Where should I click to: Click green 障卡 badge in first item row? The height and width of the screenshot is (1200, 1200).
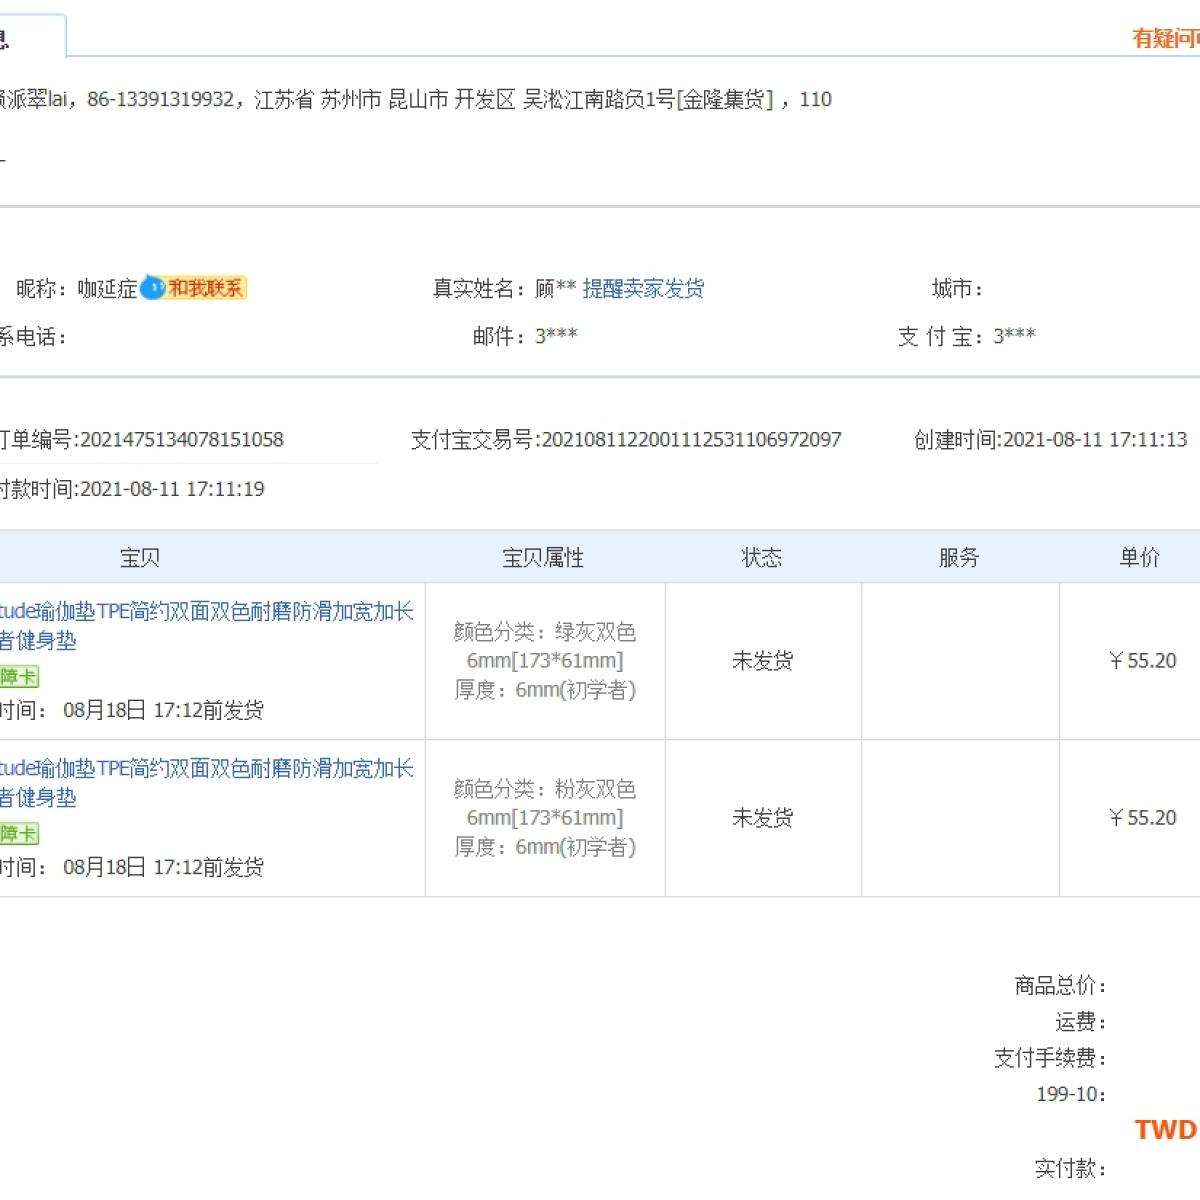pyautogui.click(x=18, y=677)
